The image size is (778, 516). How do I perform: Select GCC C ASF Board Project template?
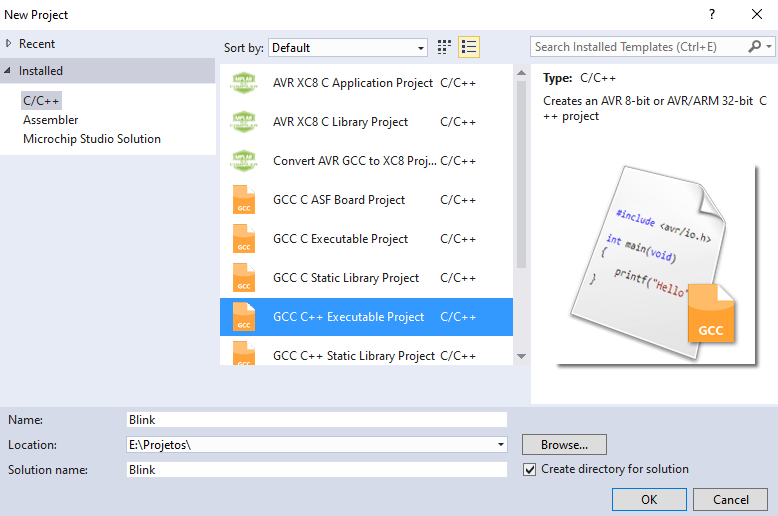tap(366, 199)
